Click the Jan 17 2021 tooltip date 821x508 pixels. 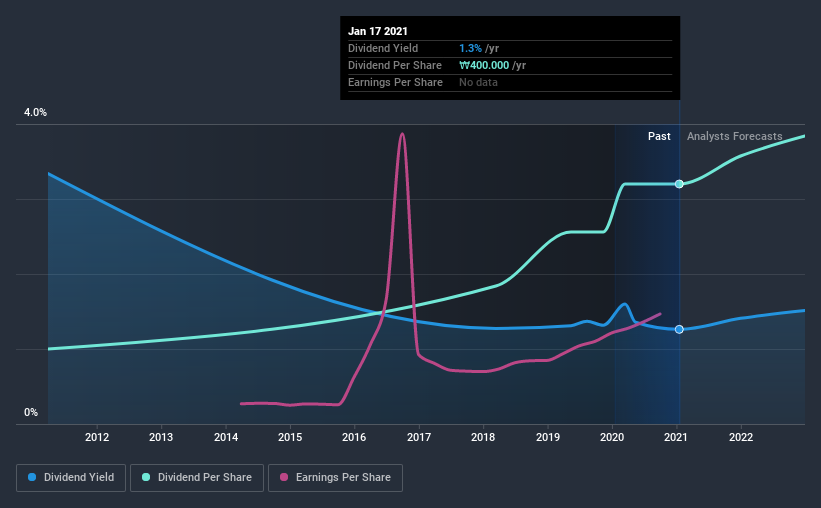click(378, 31)
